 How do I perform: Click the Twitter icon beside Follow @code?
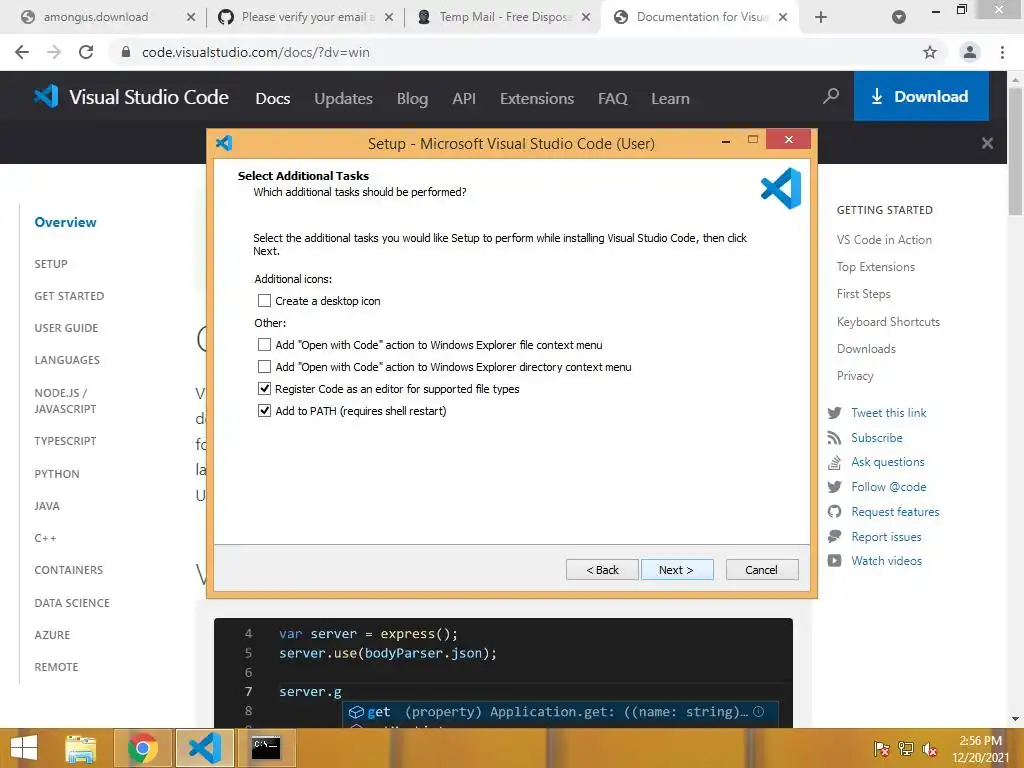(x=834, y=487)
